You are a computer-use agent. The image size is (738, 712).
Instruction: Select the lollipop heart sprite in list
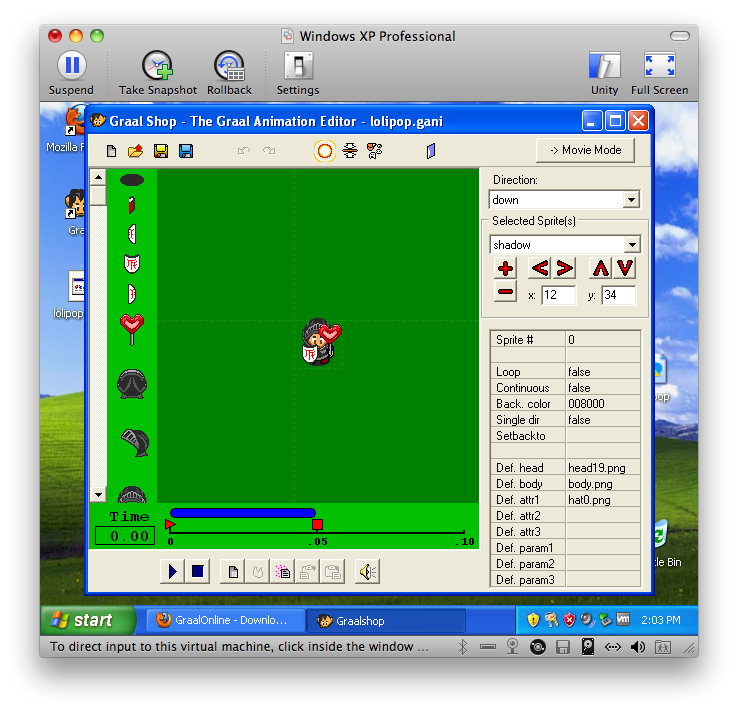coord(131,327)
